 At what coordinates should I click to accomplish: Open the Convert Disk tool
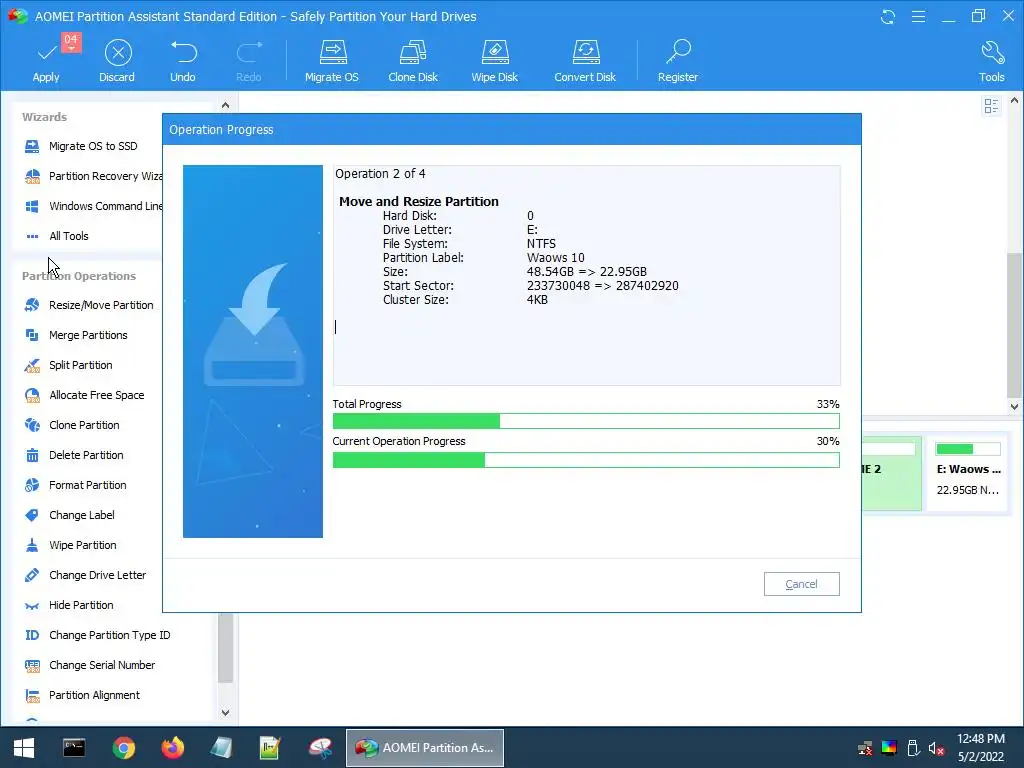pyautogui.click(x=585, y=61)
